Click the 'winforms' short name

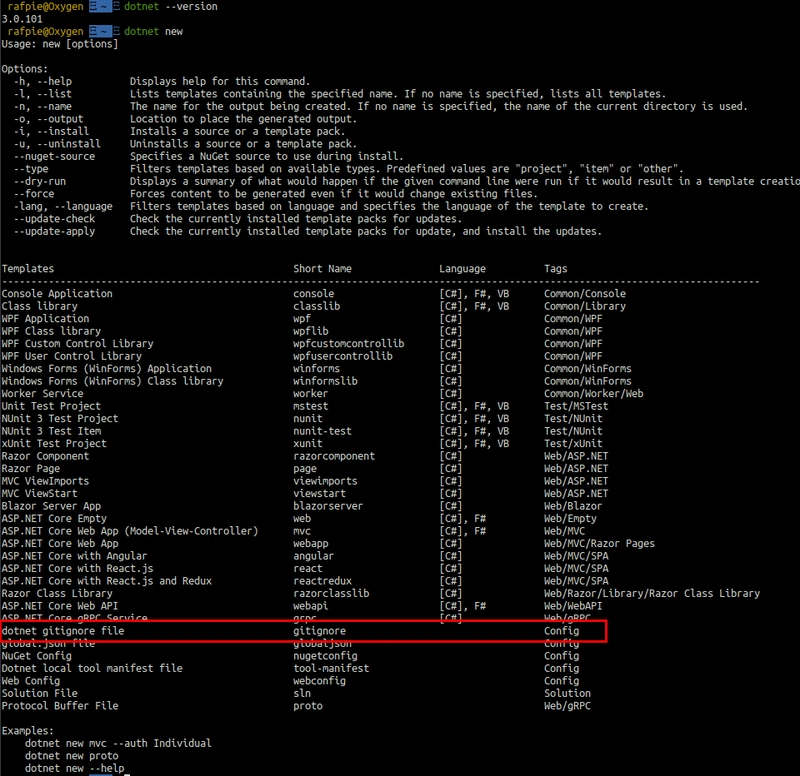coord(316,369)
